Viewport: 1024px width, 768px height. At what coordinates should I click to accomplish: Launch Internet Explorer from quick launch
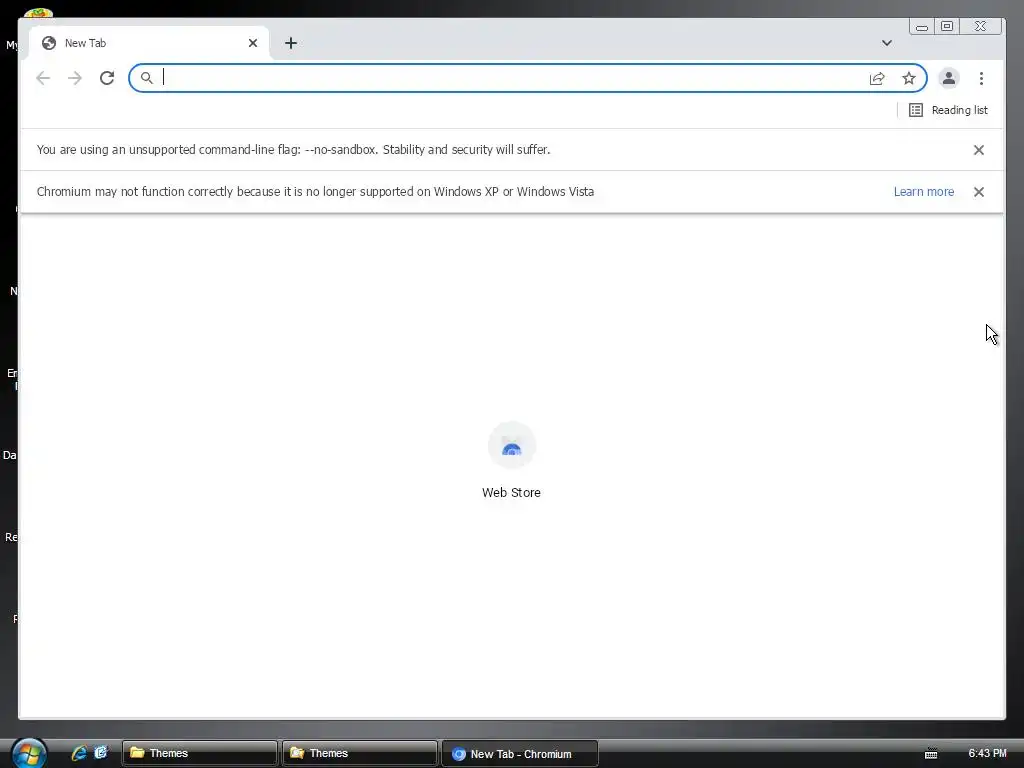coord(79,753)
